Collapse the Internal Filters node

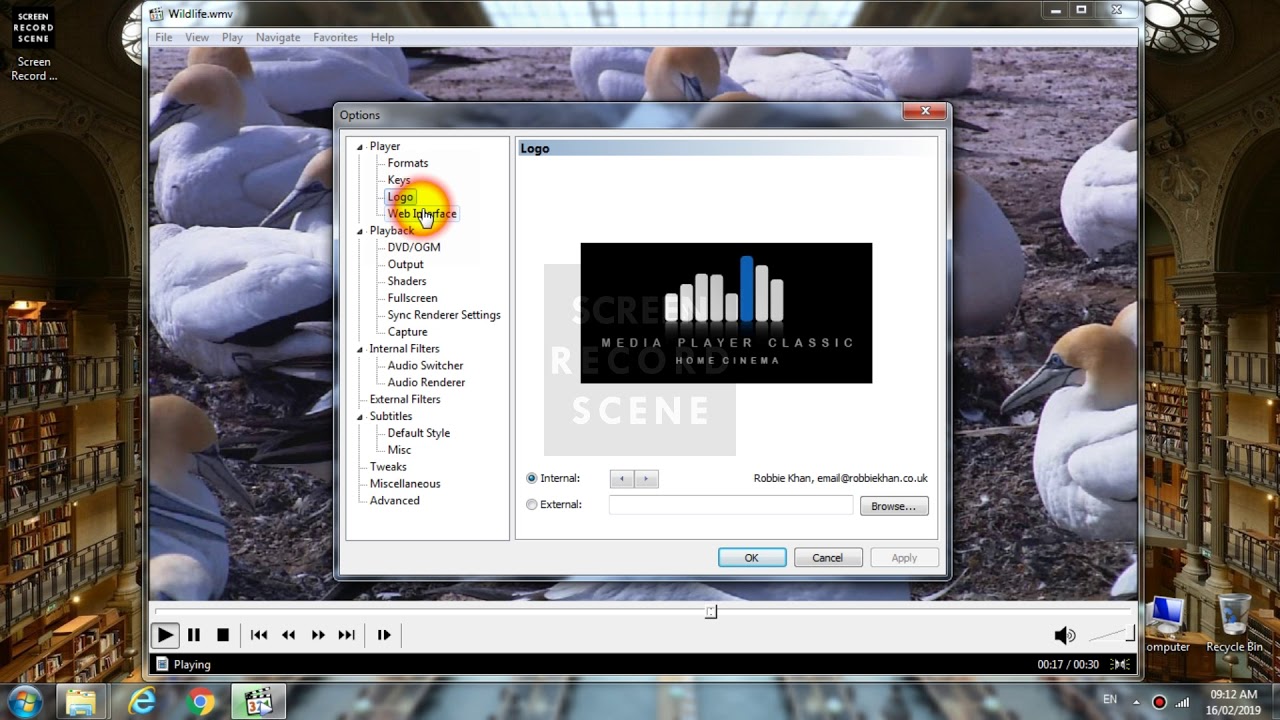360,349
